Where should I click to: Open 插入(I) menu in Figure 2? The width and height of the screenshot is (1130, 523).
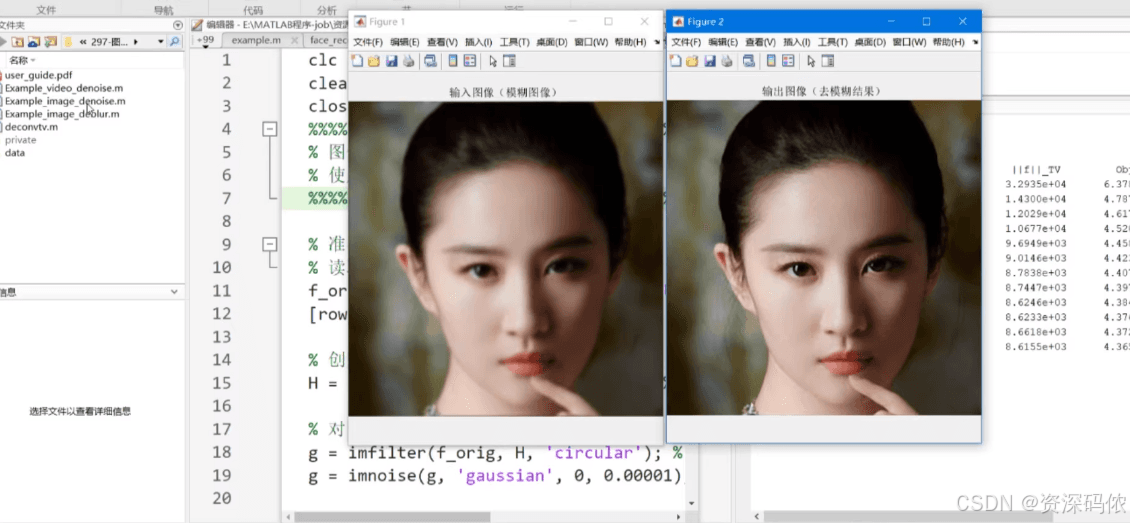point(798,43)
